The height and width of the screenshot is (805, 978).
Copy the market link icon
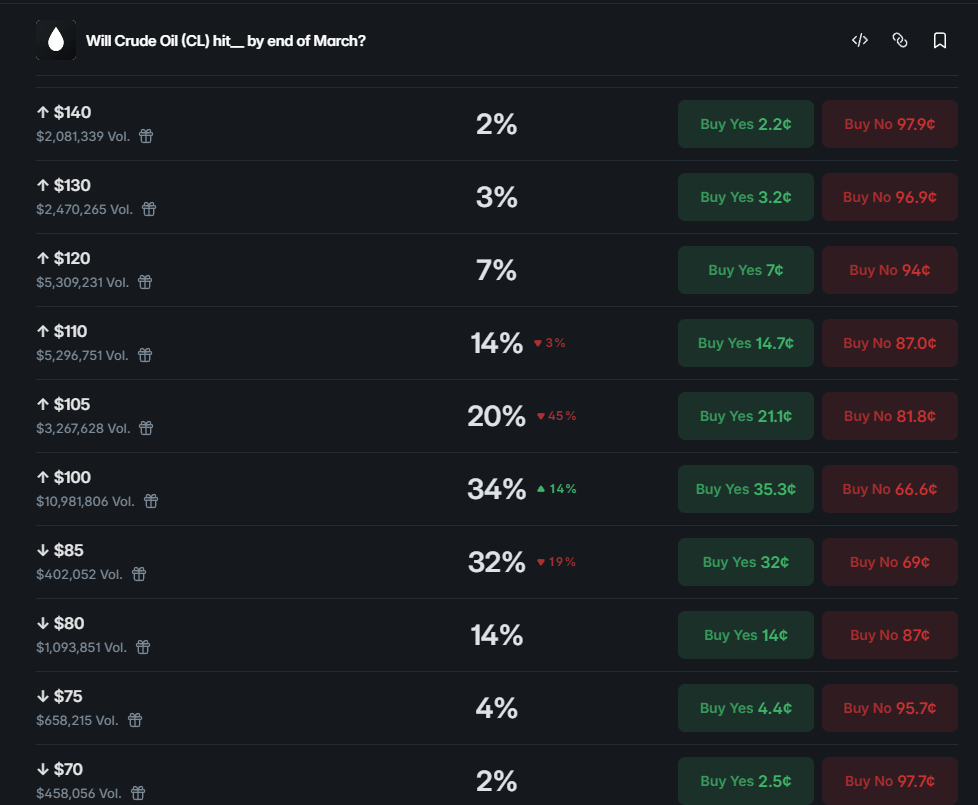[x=899, y=41]
